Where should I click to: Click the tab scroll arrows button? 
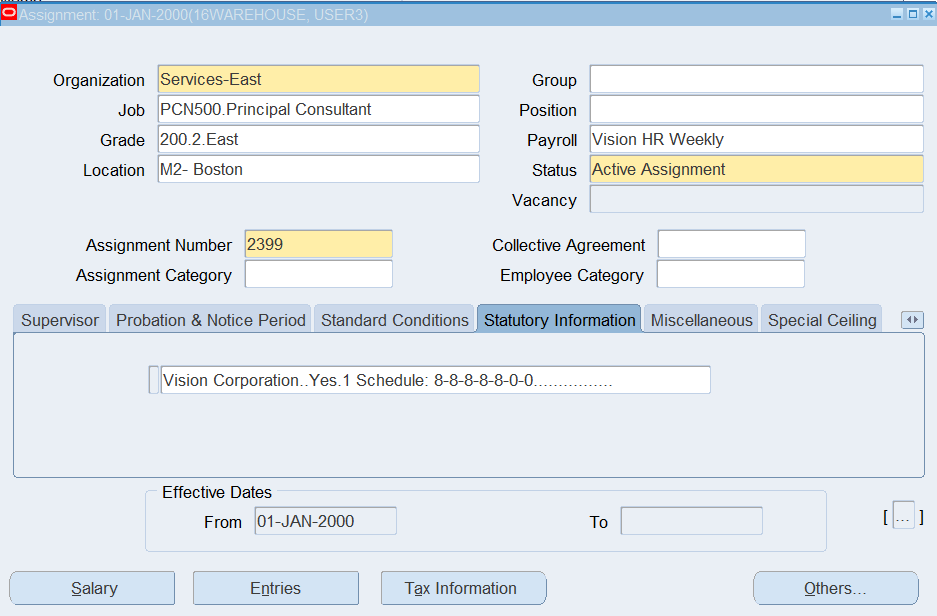pyautogui.click(x=911, y=320)
